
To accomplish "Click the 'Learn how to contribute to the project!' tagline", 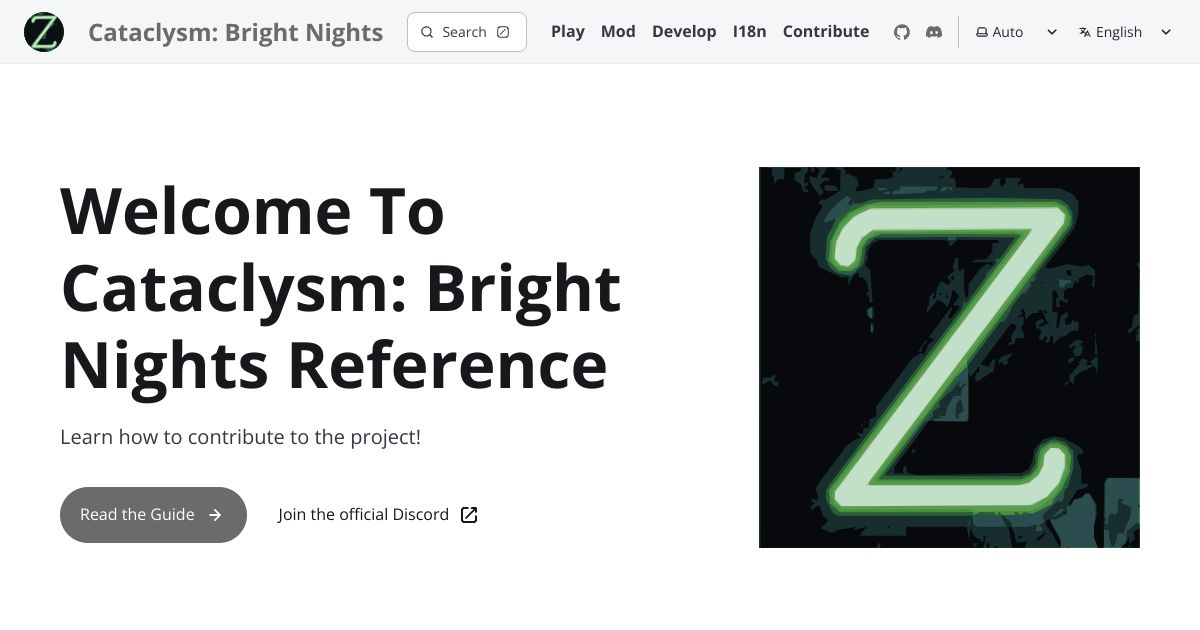I will coord(241,437).
